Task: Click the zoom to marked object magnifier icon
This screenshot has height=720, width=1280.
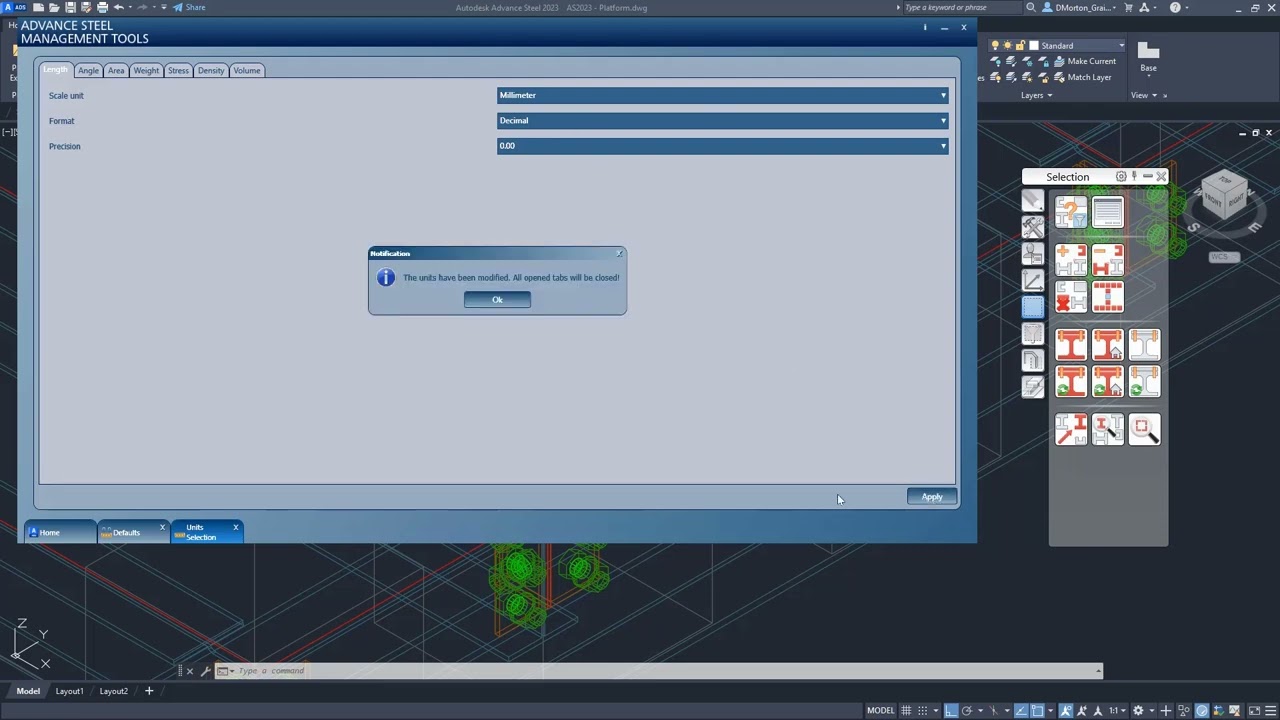Action: tap(1145, 429)
